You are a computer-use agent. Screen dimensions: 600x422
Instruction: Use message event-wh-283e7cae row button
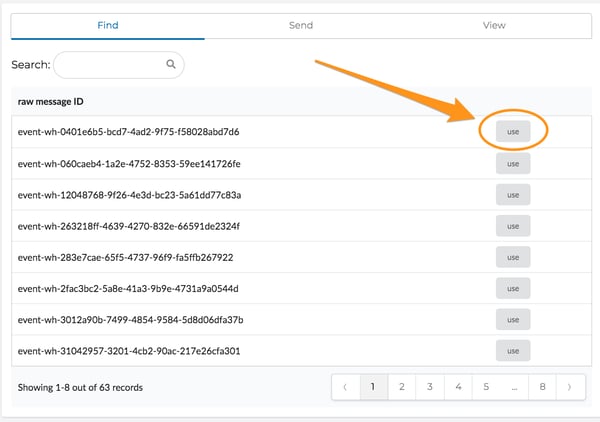(513, 257)
